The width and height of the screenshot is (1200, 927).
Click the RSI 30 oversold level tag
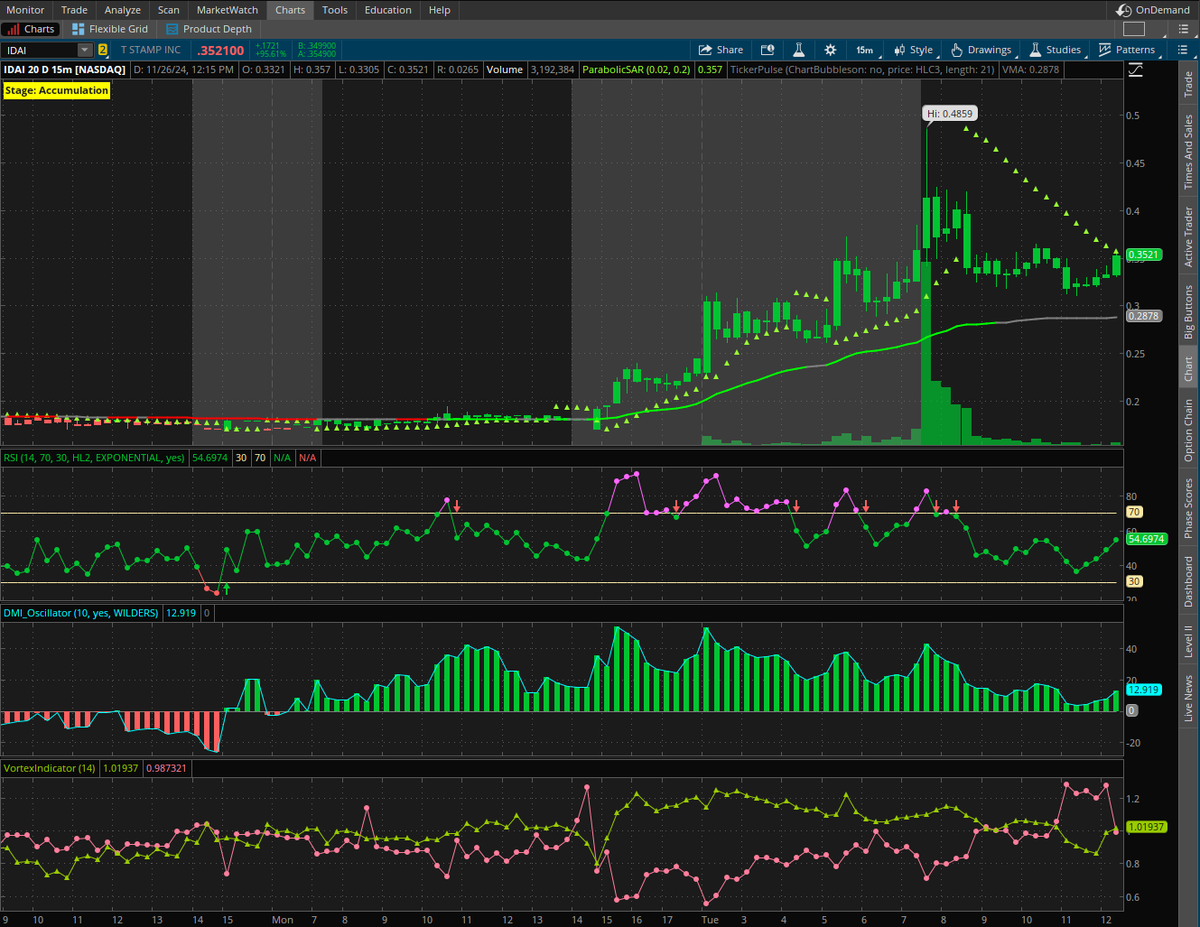pyautogui.click(x=1134, y=581)
